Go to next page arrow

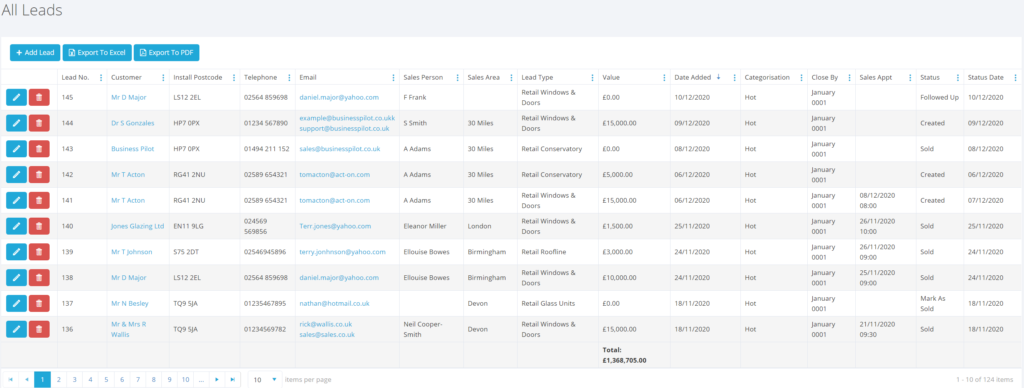click(217, 380)
